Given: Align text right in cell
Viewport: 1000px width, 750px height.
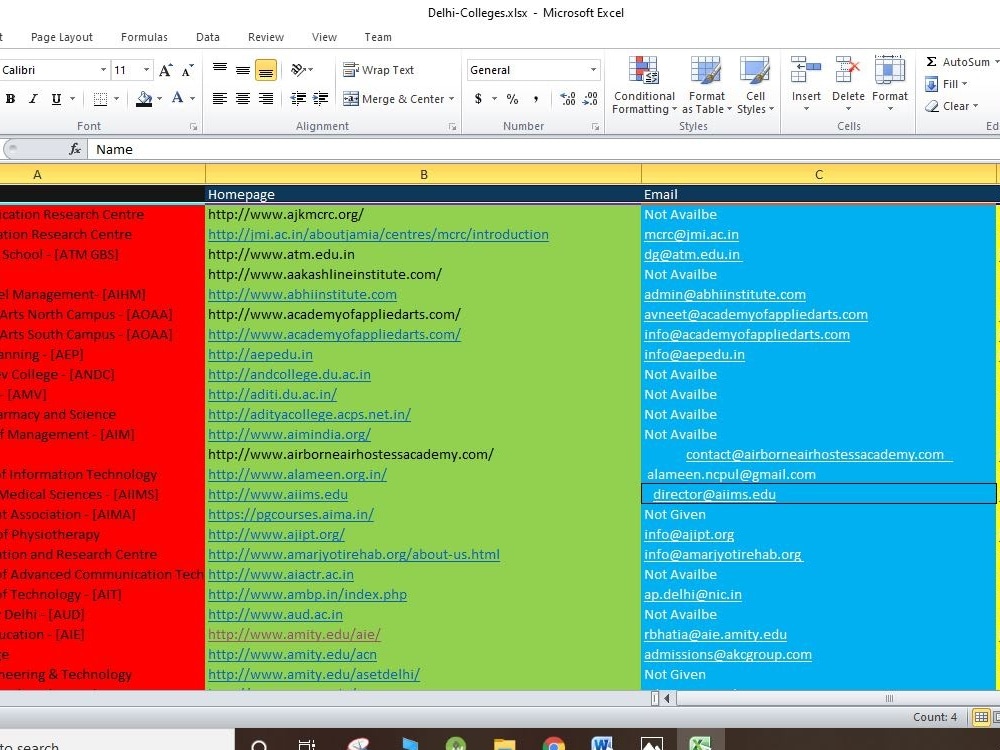Looking at the screenshot, I should tap(266, 98).
